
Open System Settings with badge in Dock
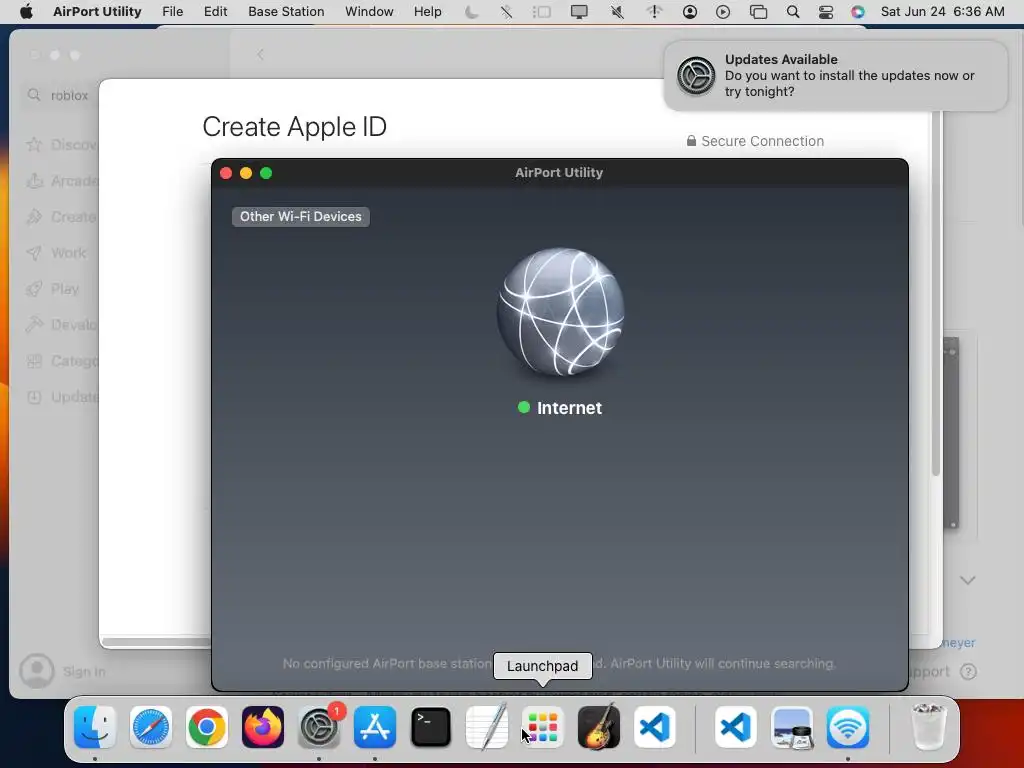click(x=319, y=727)
